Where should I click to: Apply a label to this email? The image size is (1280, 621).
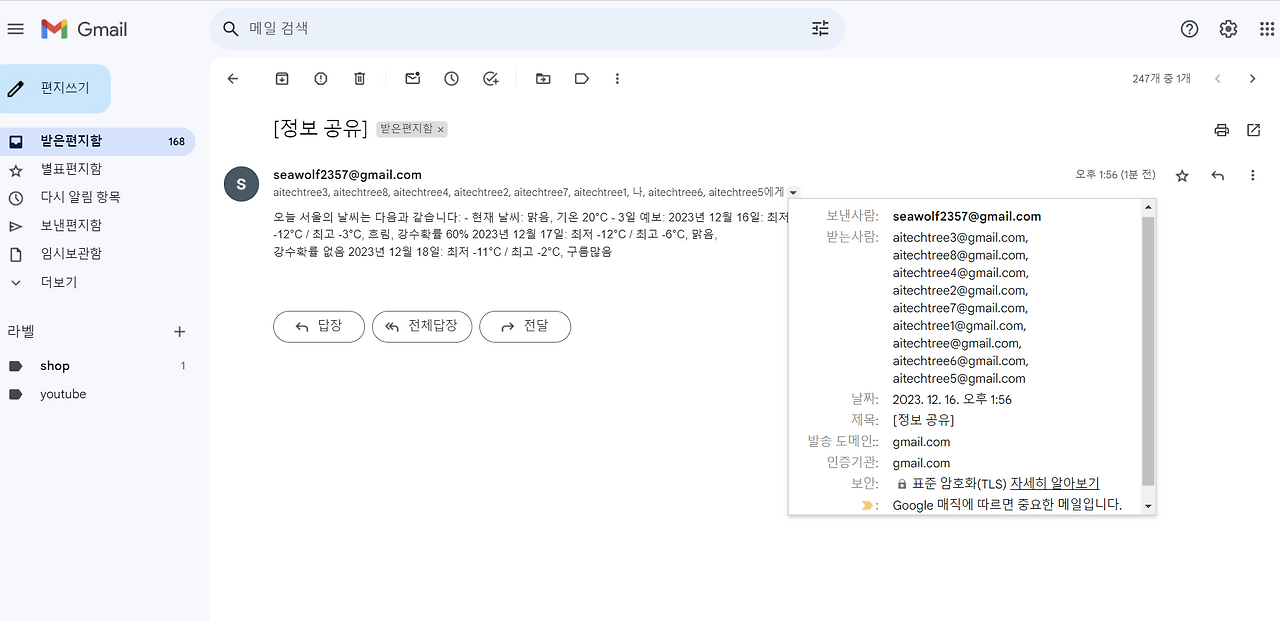581,78
